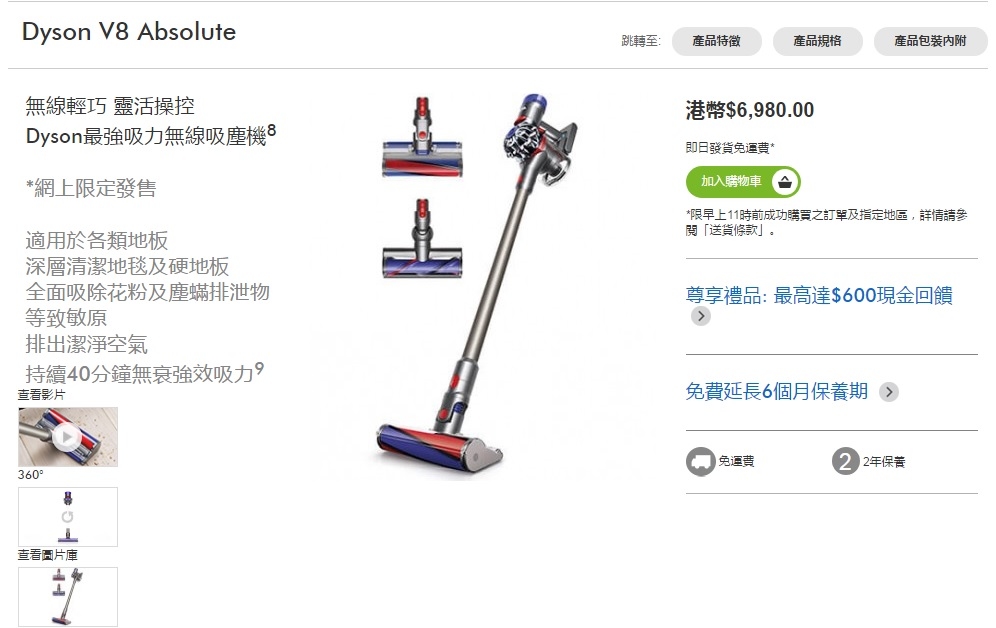Screen dimensions: 996x628
Task: Open 尊享禮品 cash rebate offer link
Action: pyautogui.click(x=819, y=295)
